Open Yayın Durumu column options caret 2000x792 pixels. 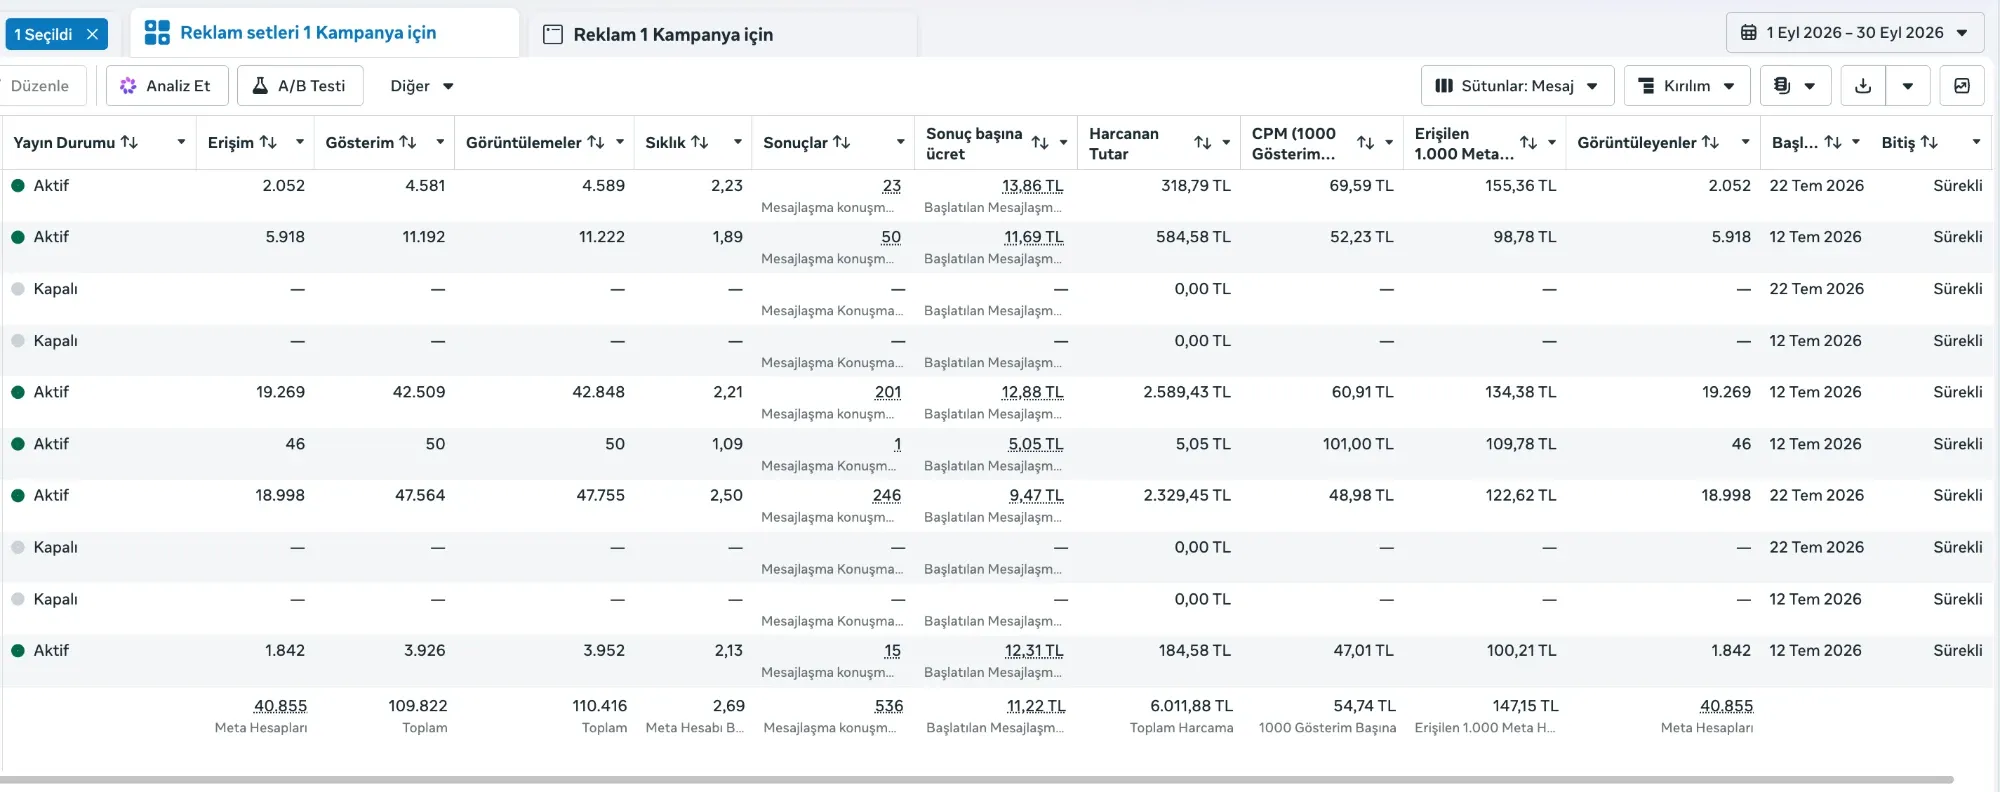(x=181, y=142)
